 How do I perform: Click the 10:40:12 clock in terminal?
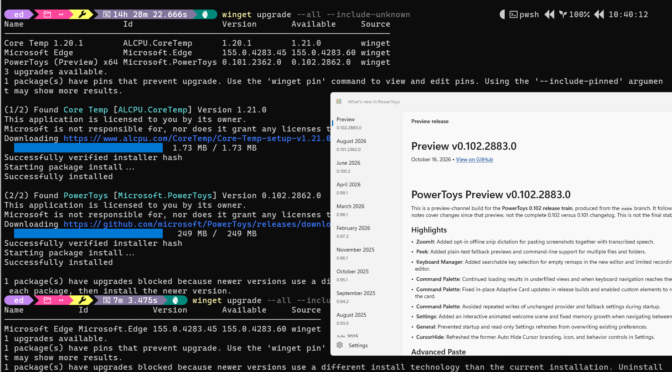click(628, 15)
